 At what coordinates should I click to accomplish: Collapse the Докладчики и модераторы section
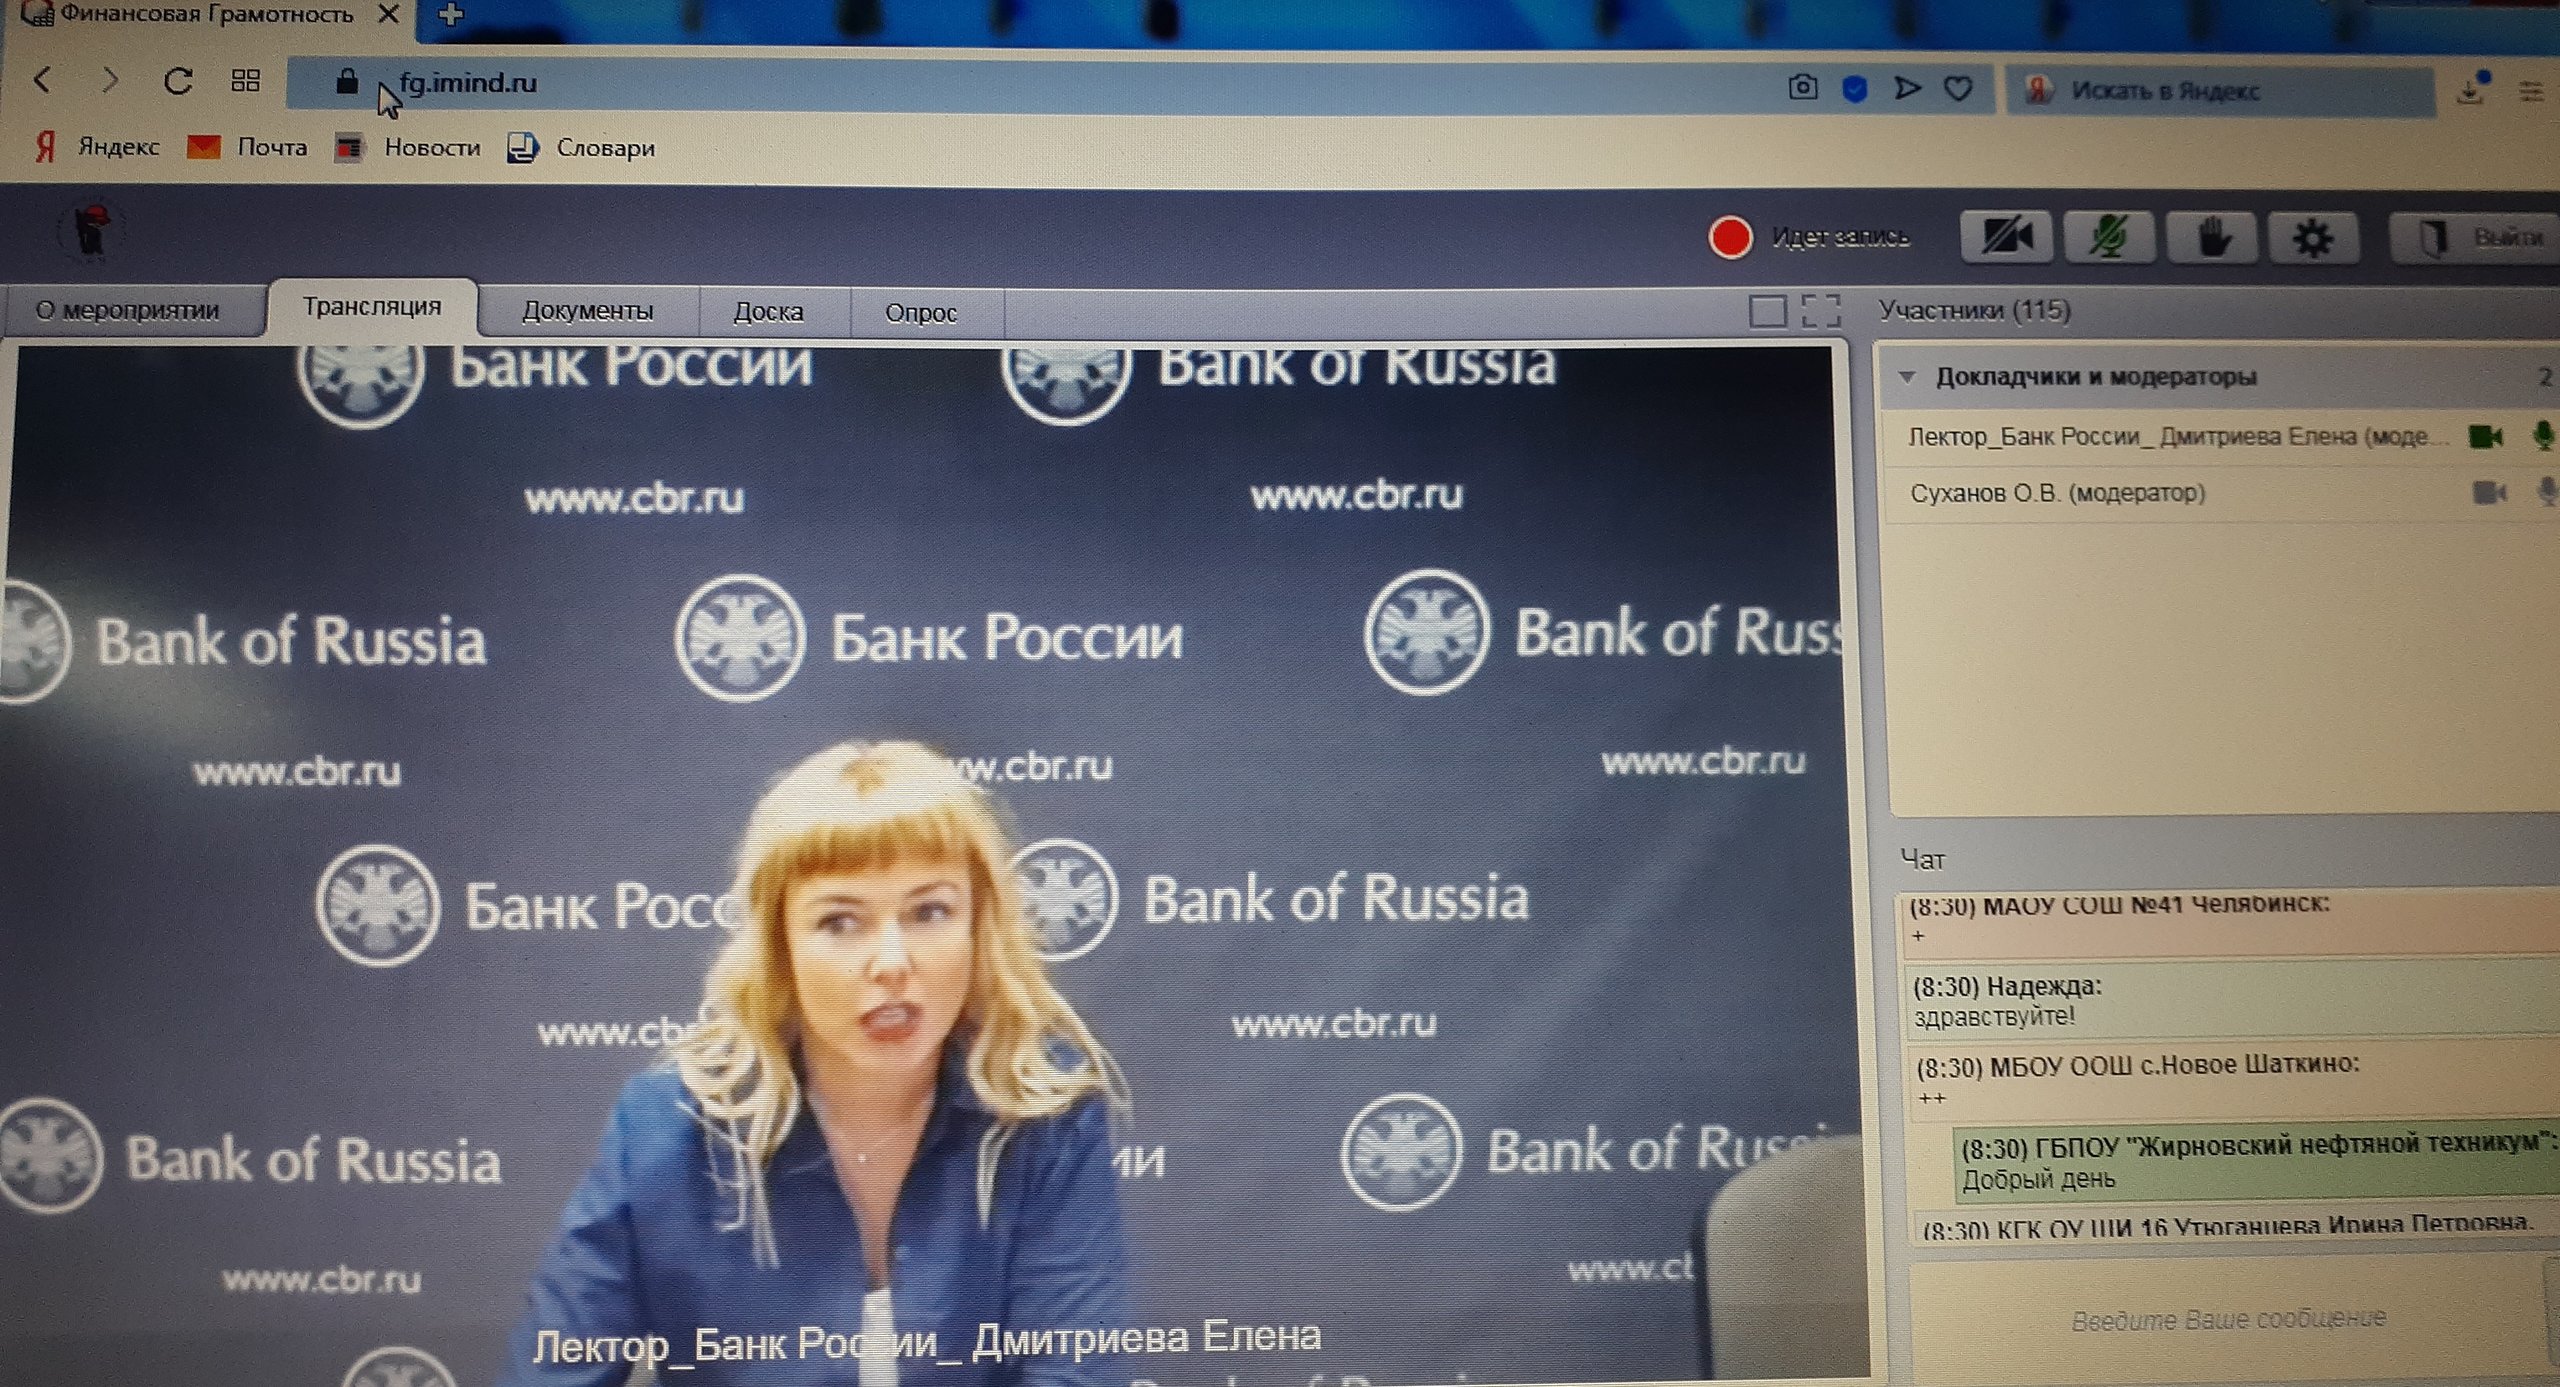[x=1907, y=377]
